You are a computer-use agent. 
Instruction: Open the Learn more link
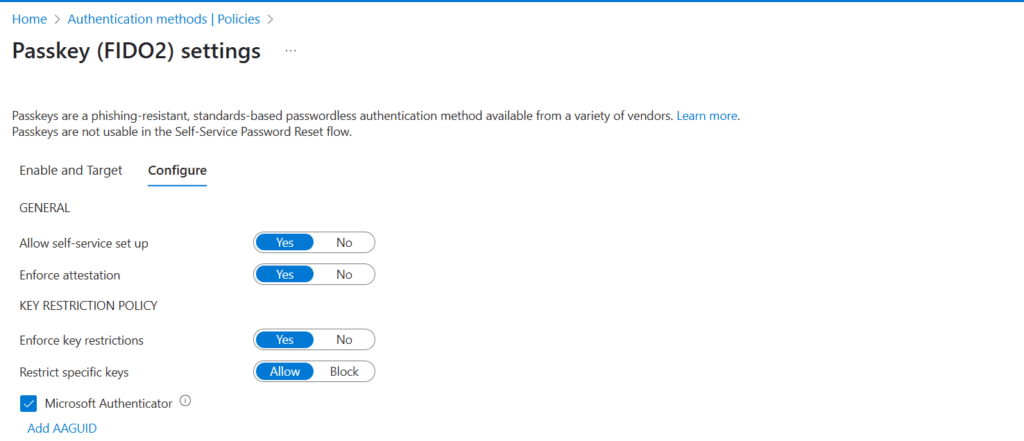click(707, 116)
